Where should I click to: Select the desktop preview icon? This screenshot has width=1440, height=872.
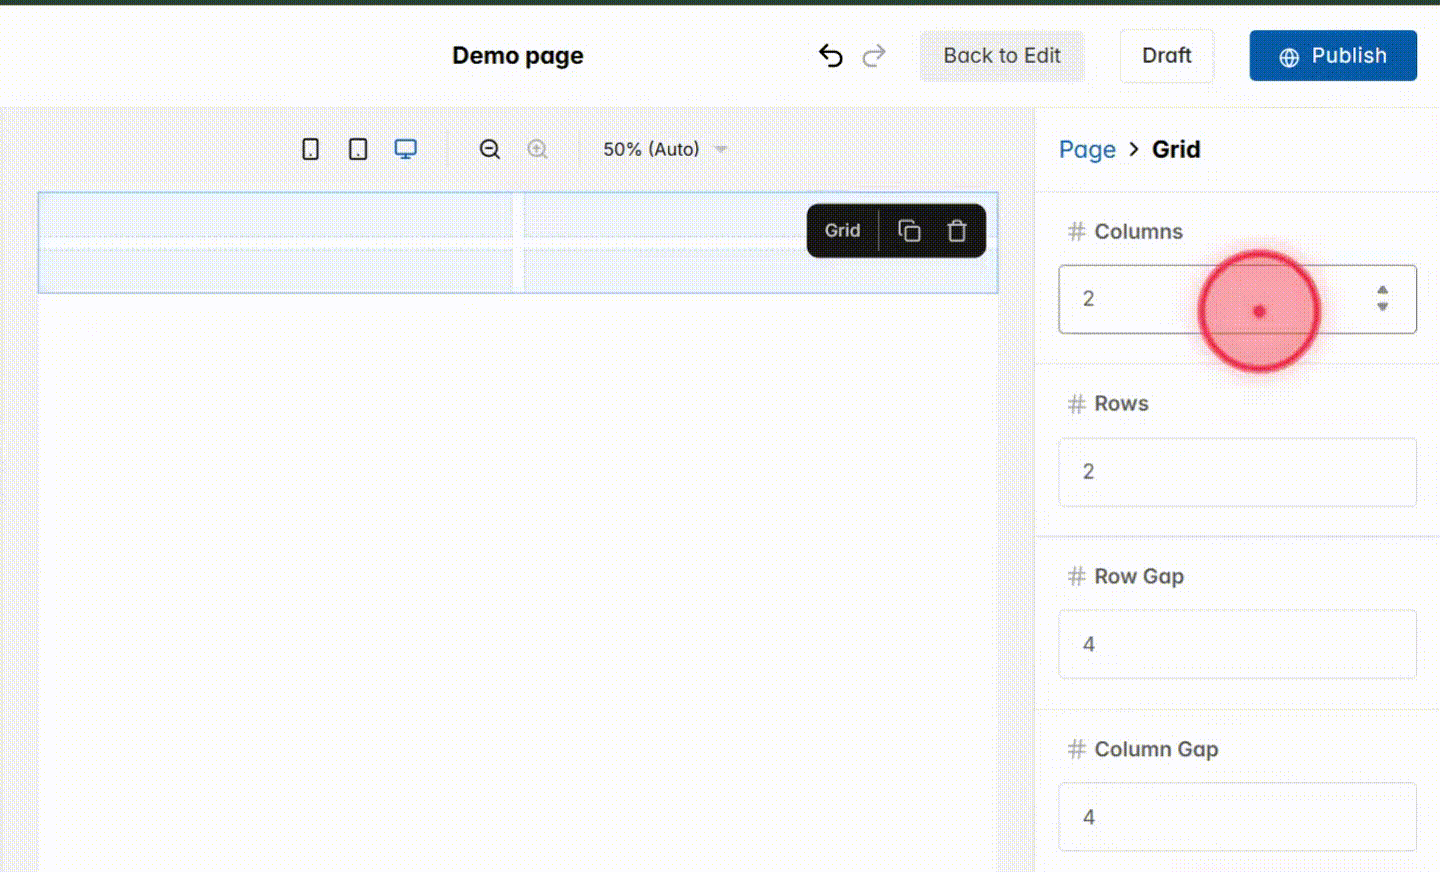[405, 148]
